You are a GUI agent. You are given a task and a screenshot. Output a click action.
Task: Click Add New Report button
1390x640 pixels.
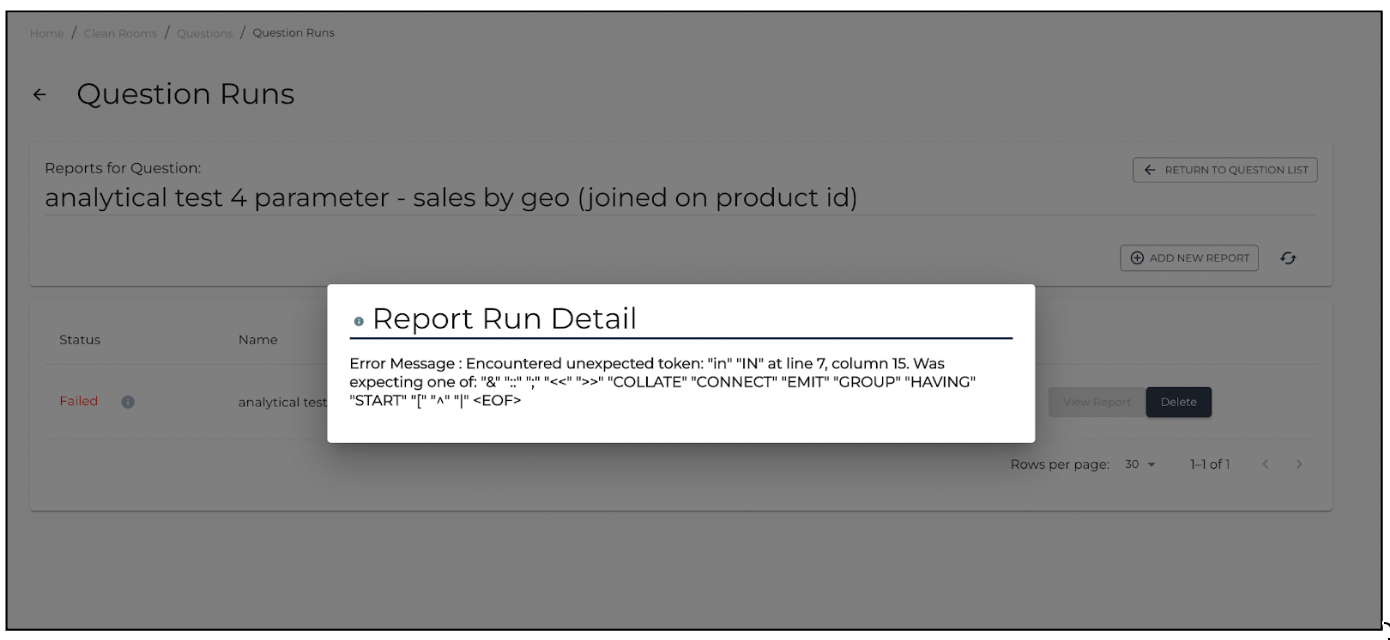coord(1189,258)
